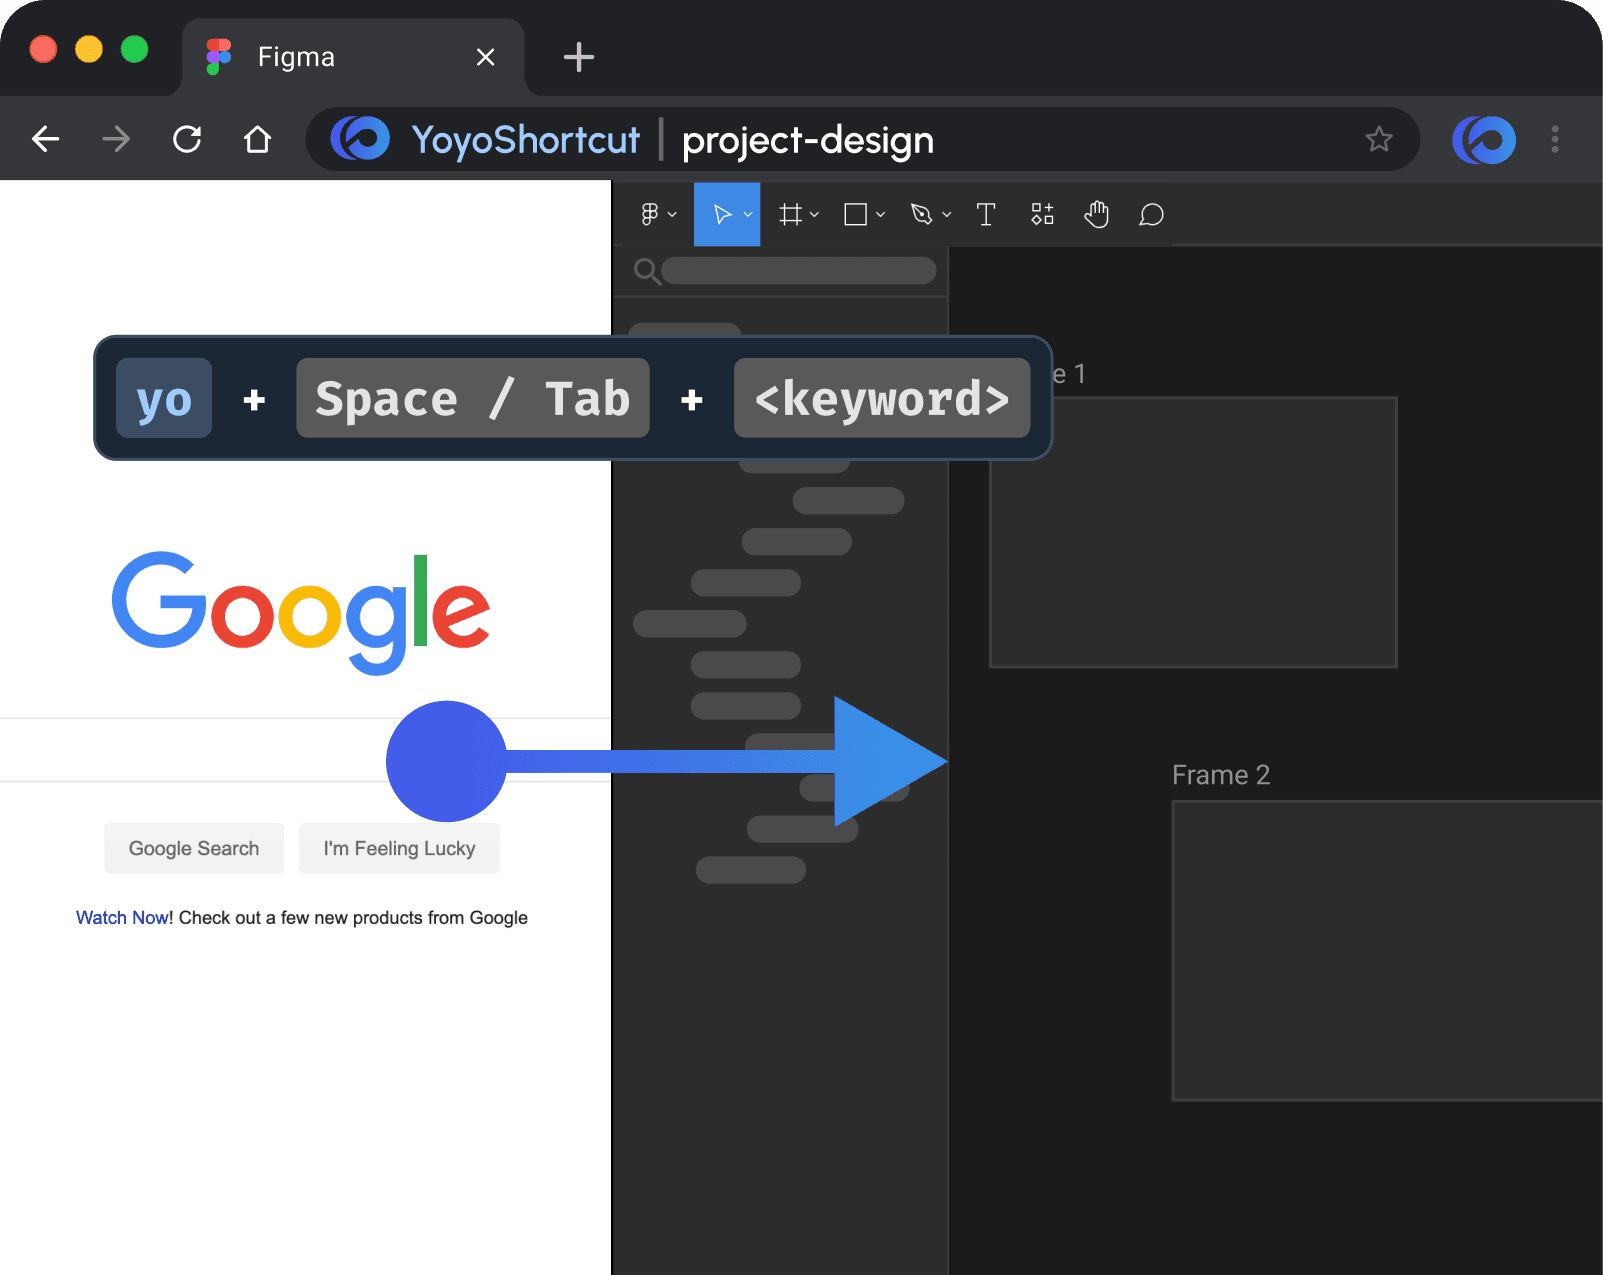This screenshot has width=1603, height=1275.
Task: Click the macOS green maximize button
Action: (x=134, y=49)
